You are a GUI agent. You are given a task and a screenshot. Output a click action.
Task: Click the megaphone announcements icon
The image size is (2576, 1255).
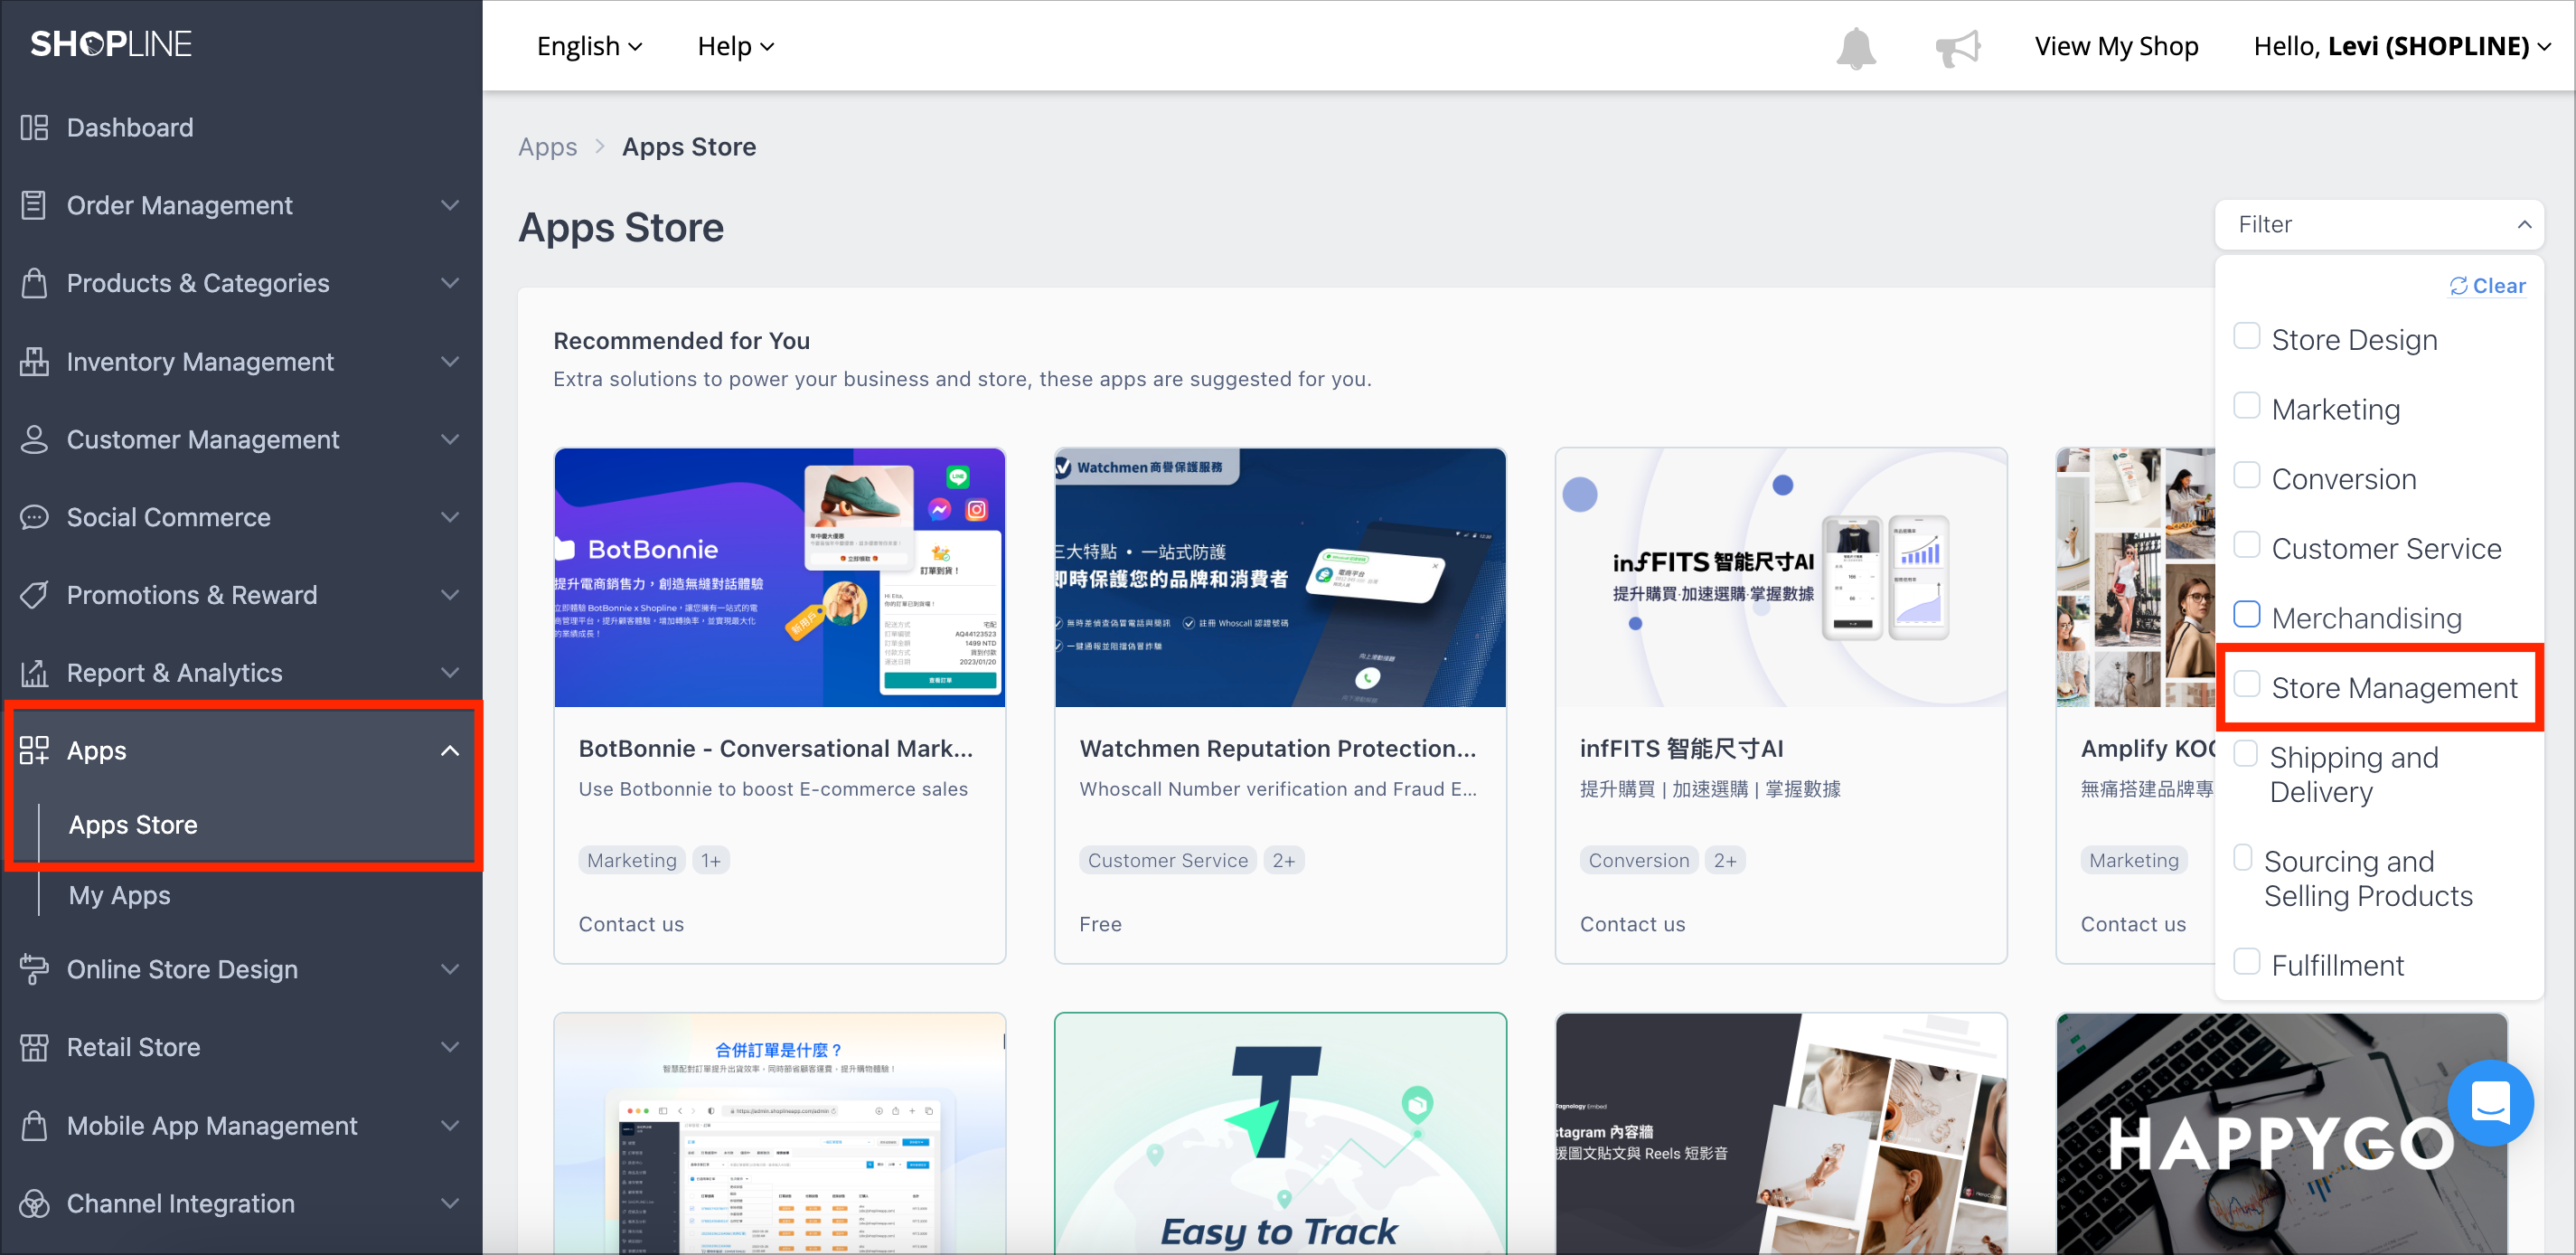tap(1957, 47)
